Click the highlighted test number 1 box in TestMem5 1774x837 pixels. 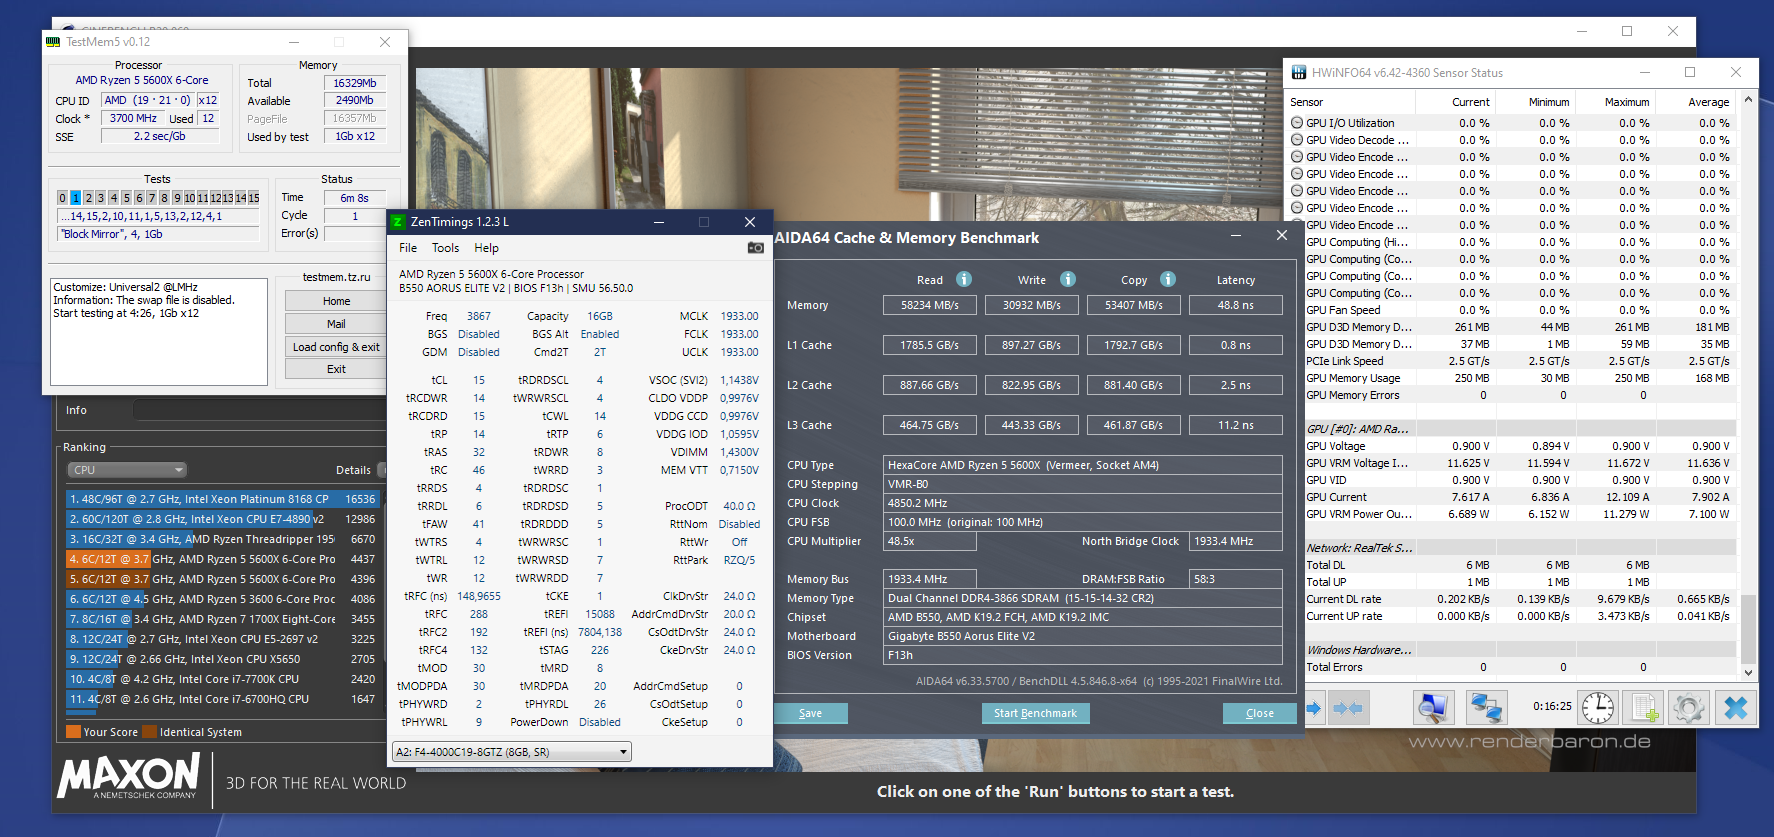(75, 198)
